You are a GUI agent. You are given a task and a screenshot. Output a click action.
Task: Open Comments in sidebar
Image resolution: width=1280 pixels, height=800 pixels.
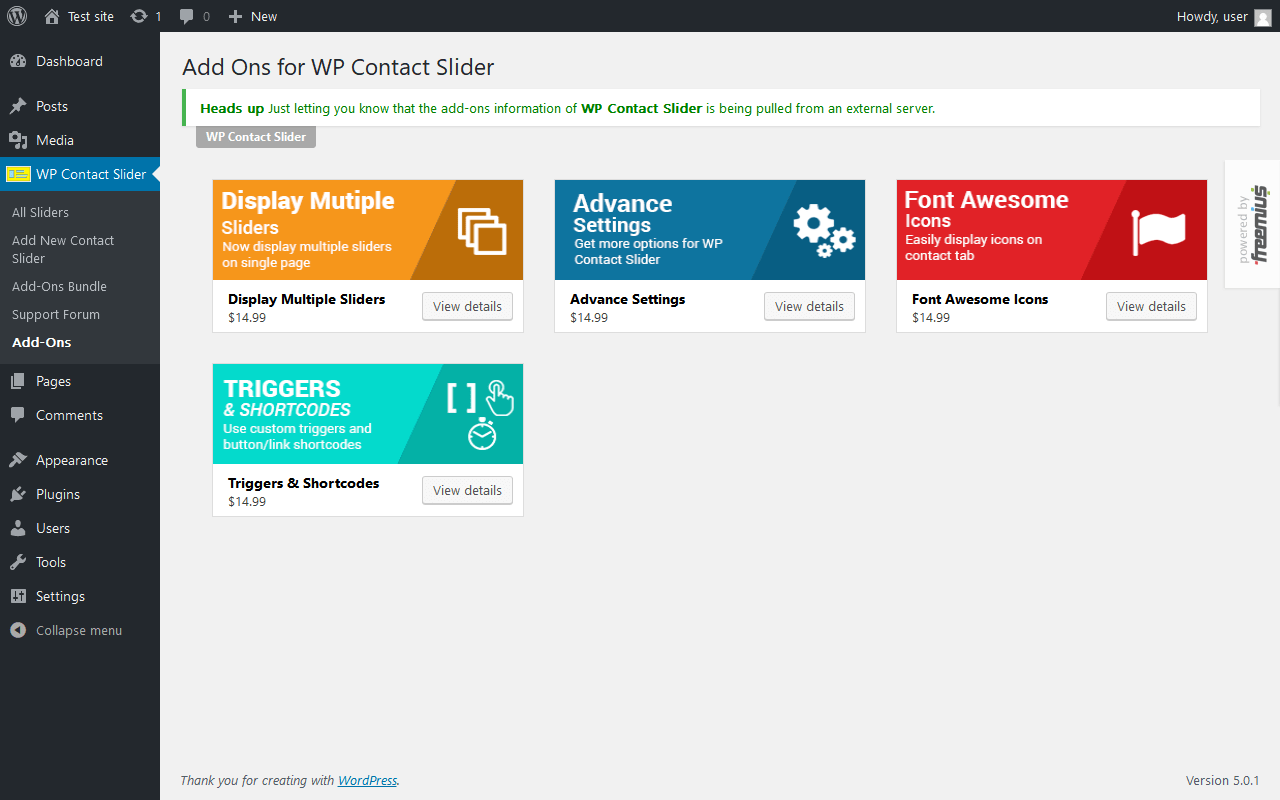[x=80, y=415]
